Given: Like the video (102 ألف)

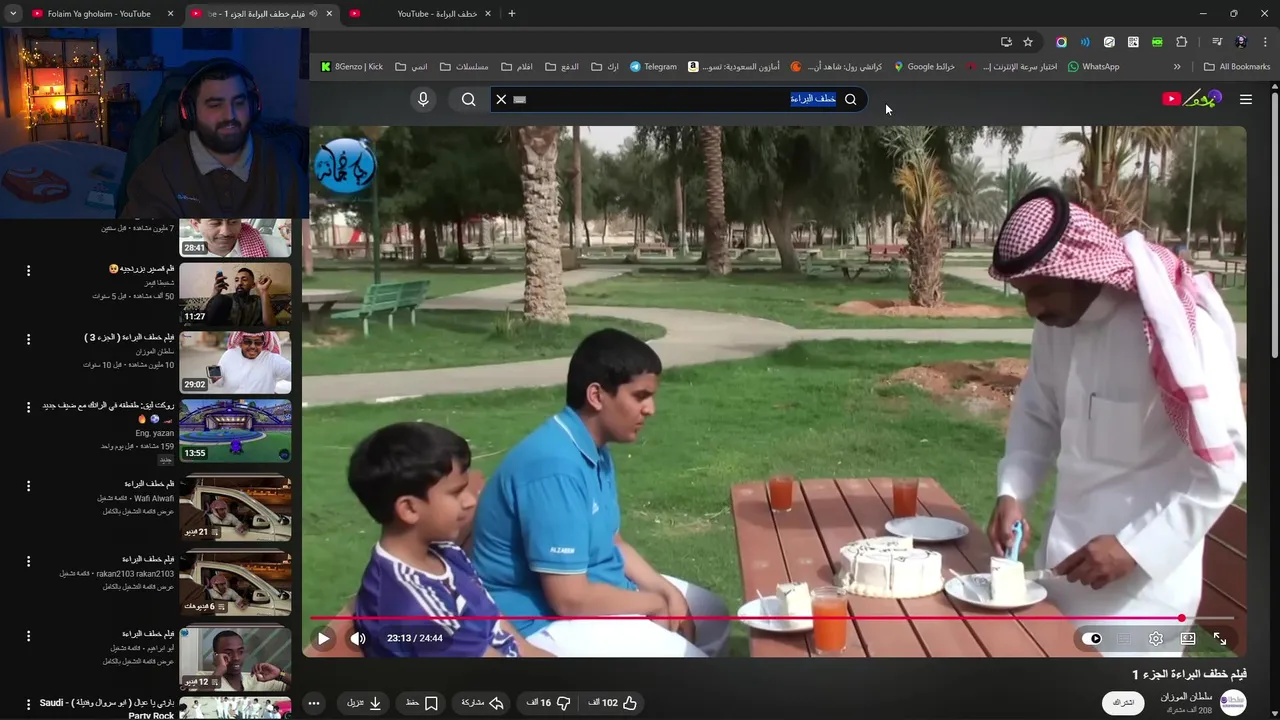Looking at the screenshot, I should [x=612, y=703].
